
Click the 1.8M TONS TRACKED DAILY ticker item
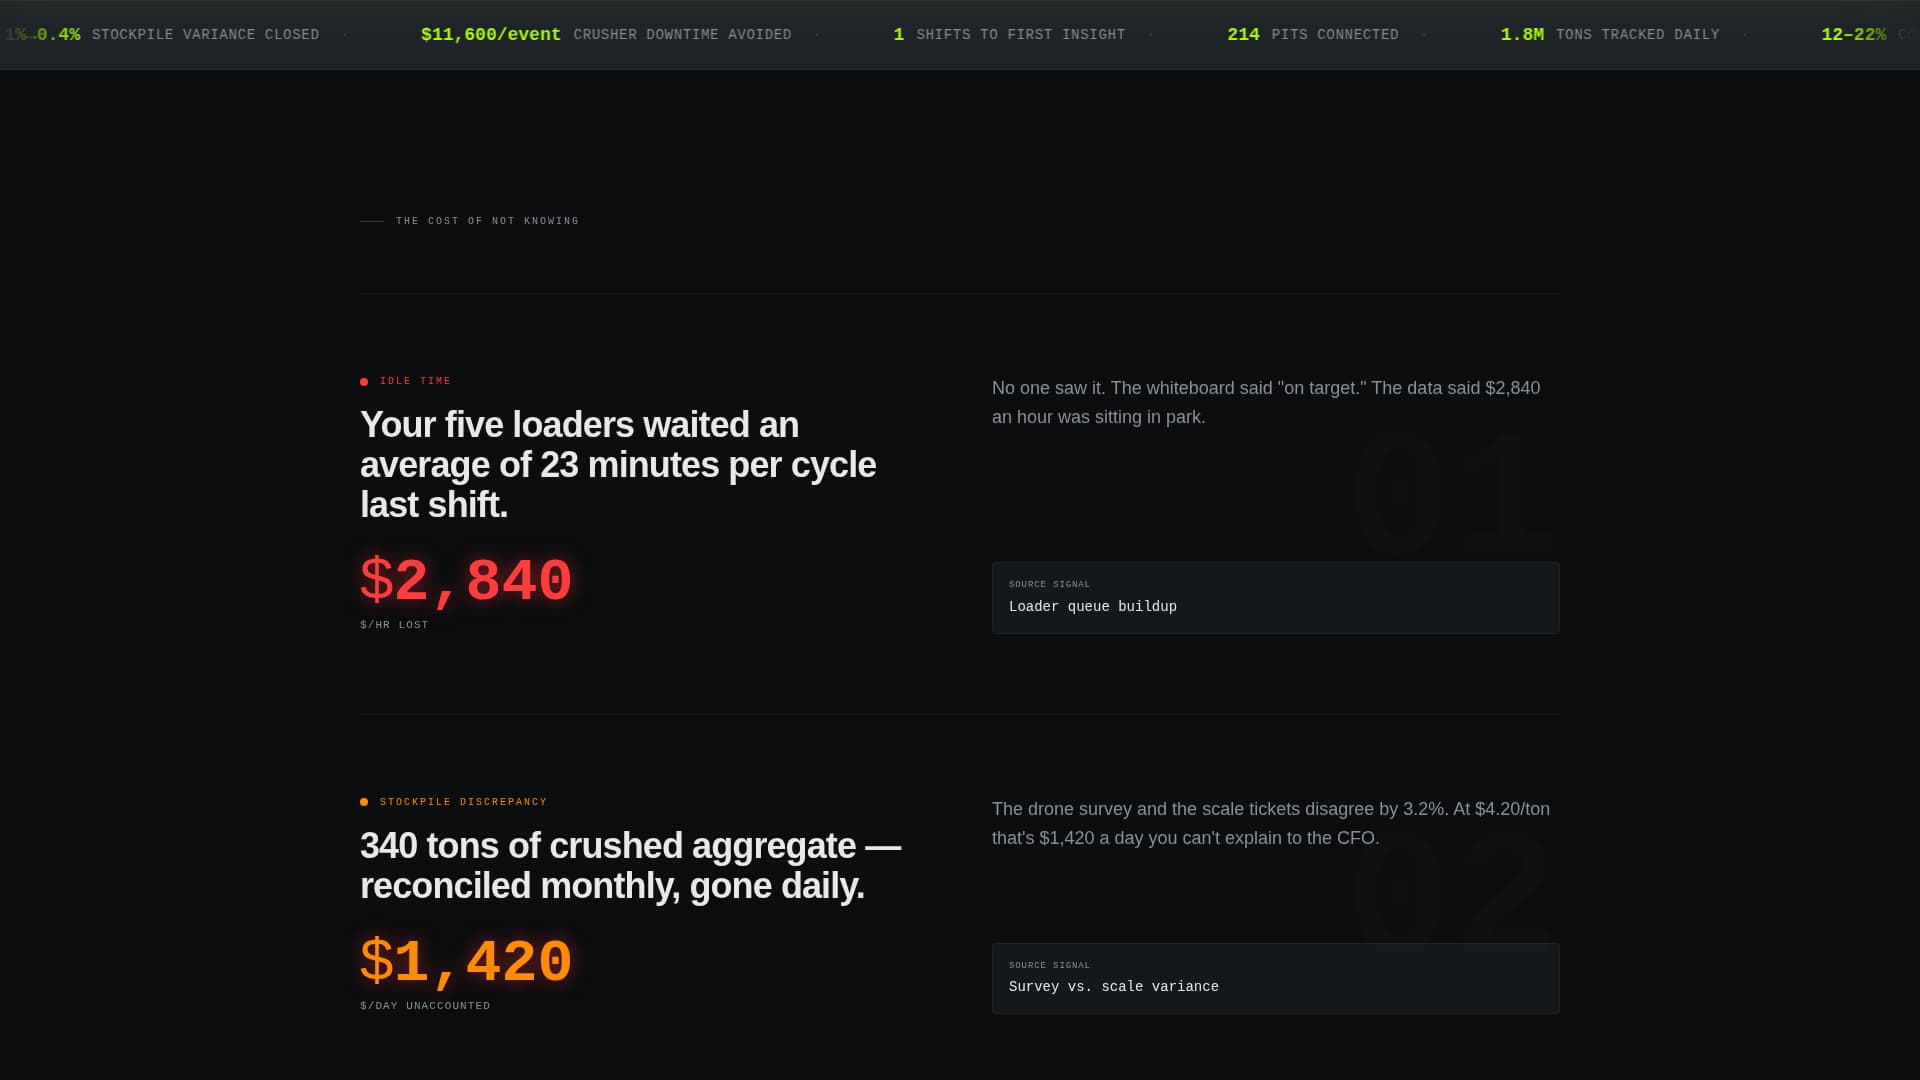tap(1610, 34)
